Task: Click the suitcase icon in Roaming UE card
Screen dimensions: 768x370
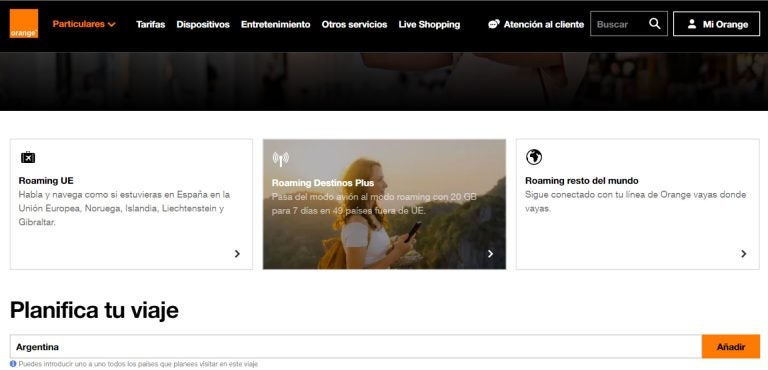Action: [x=28, y=157]
